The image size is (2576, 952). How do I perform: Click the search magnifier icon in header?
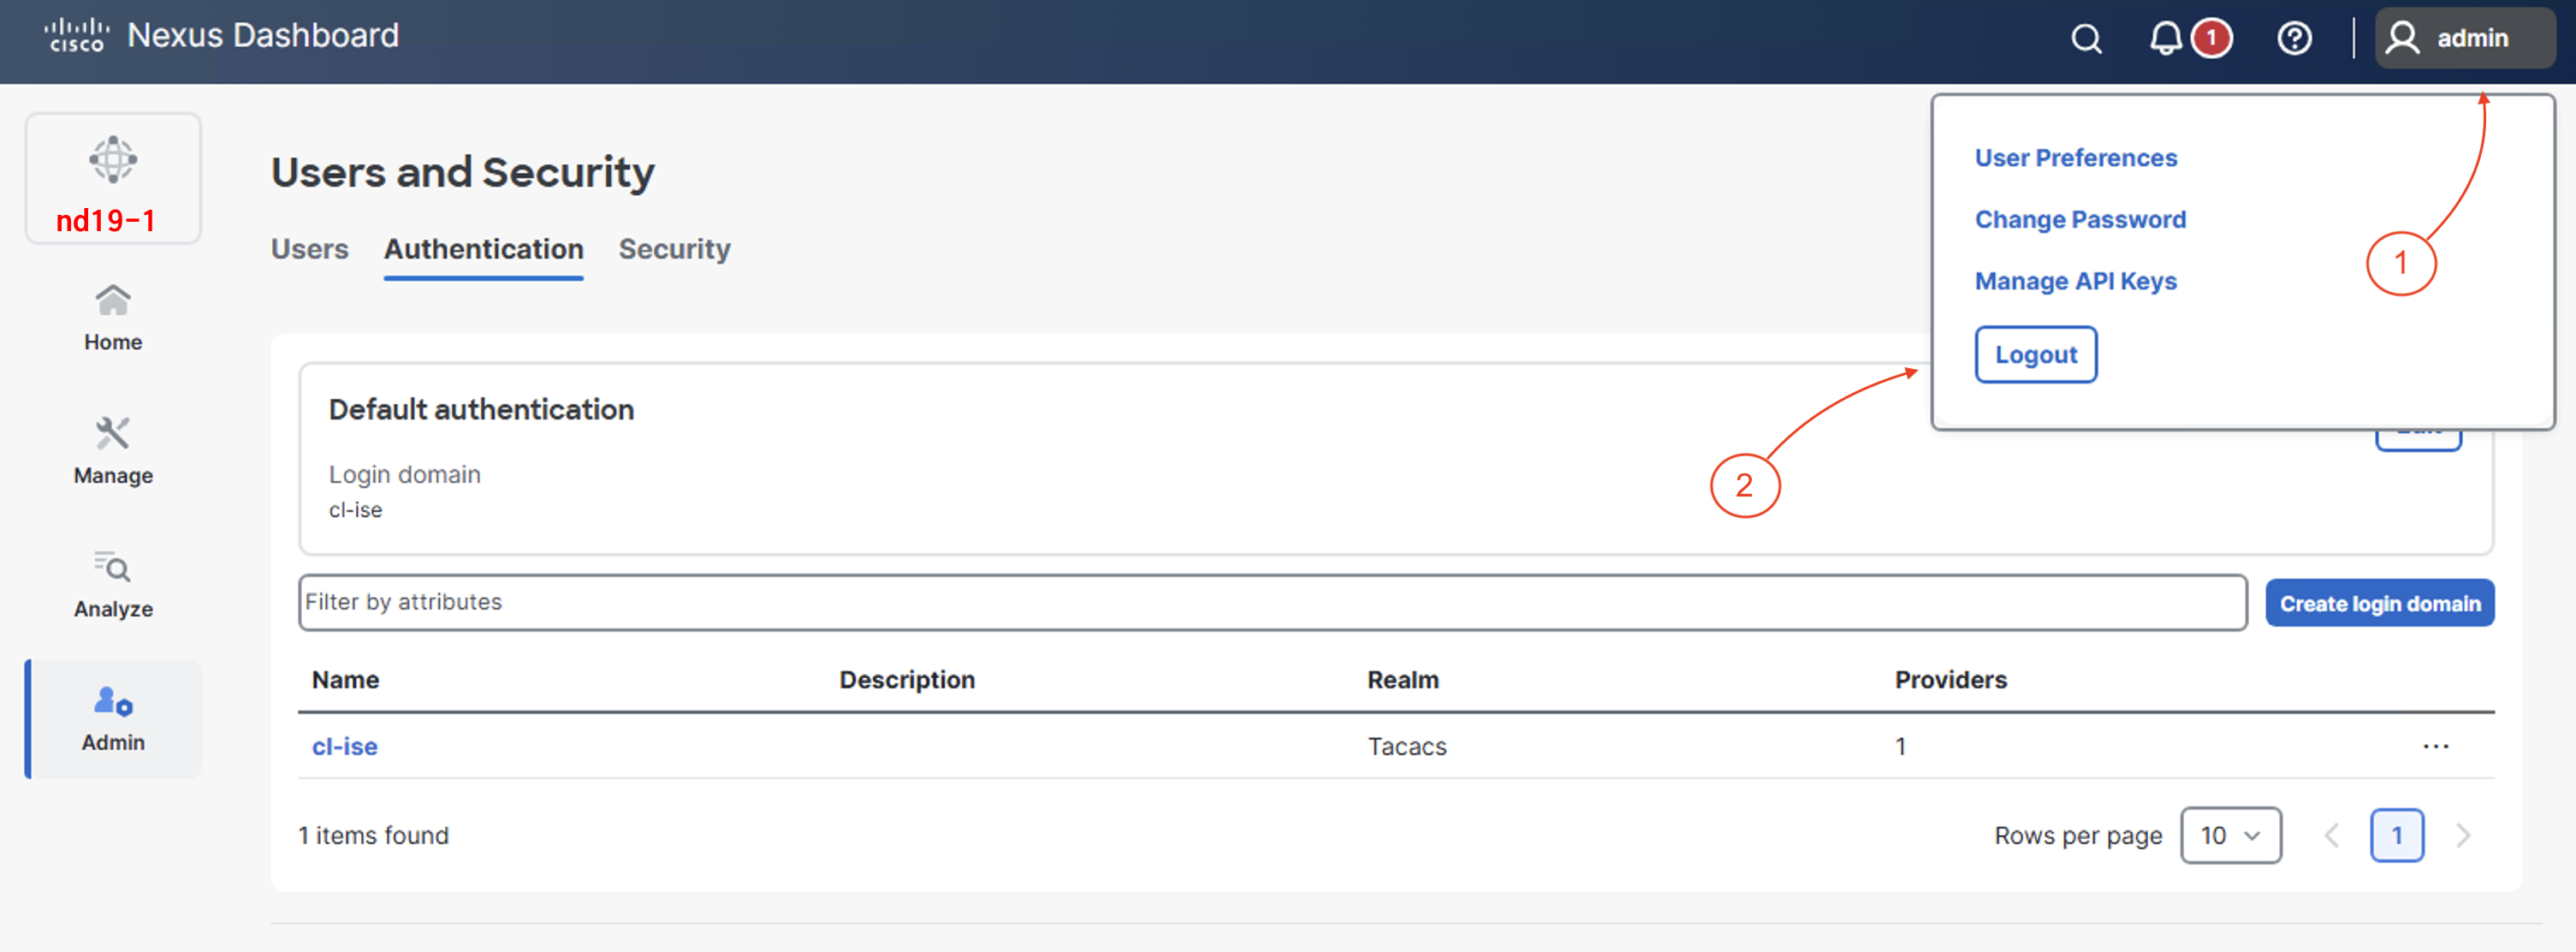[2086, 39]
